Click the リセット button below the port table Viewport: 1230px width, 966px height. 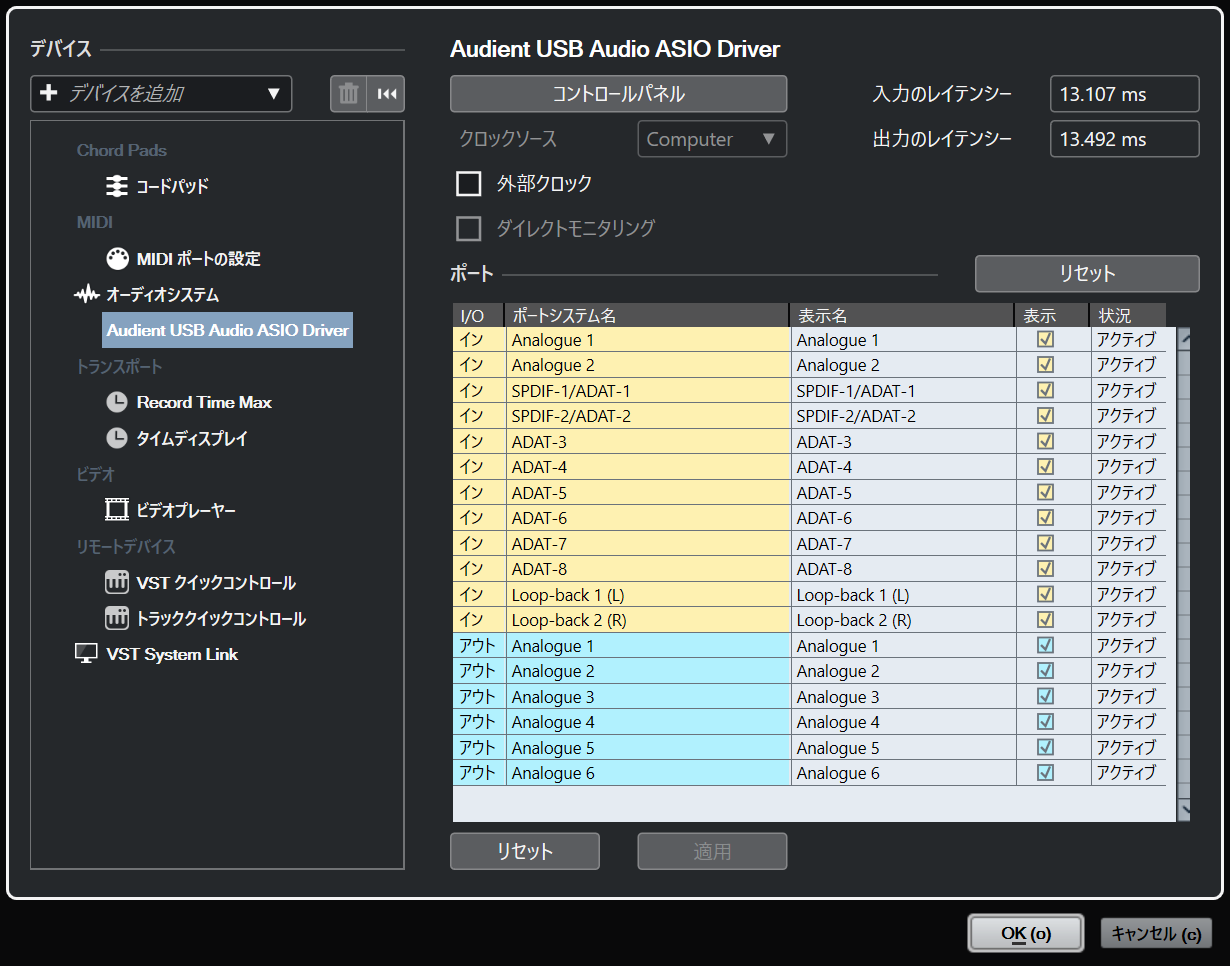pos(525,851)
